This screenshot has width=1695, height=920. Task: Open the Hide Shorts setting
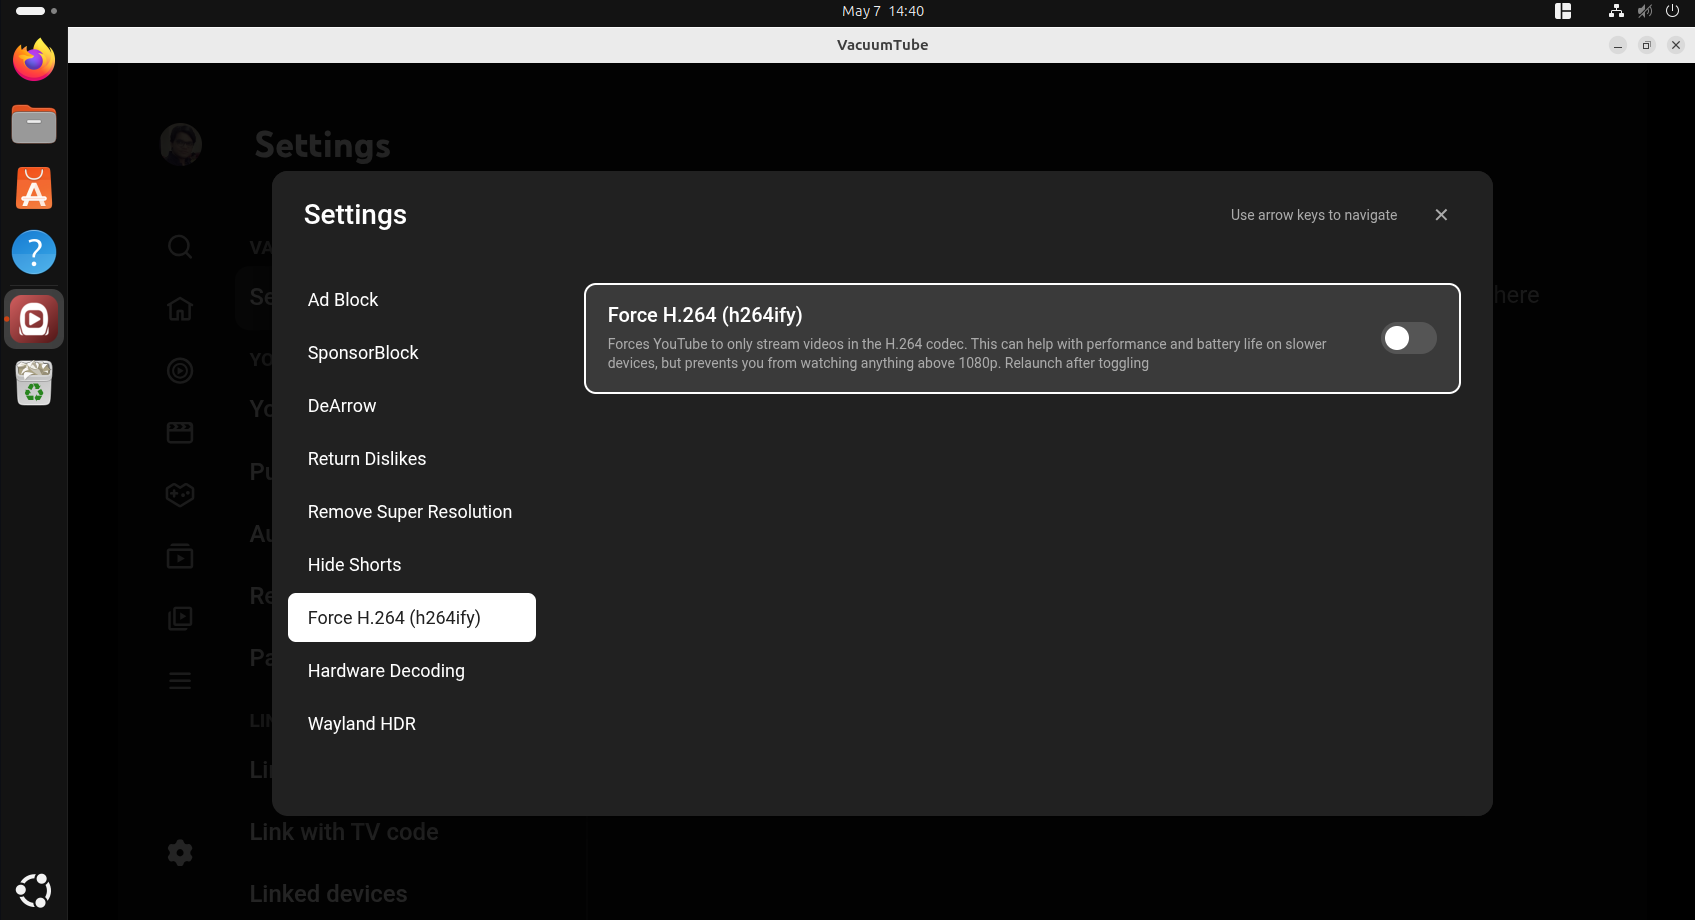[x=412, y=565]
